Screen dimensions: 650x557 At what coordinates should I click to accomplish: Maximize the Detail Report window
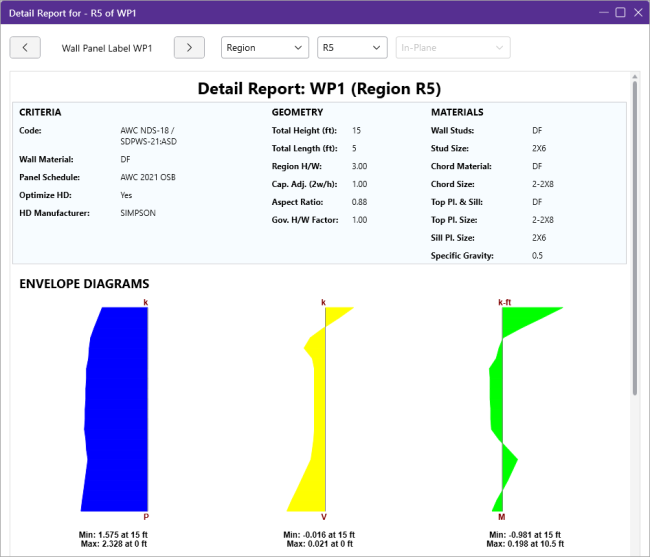coord(620,12)
